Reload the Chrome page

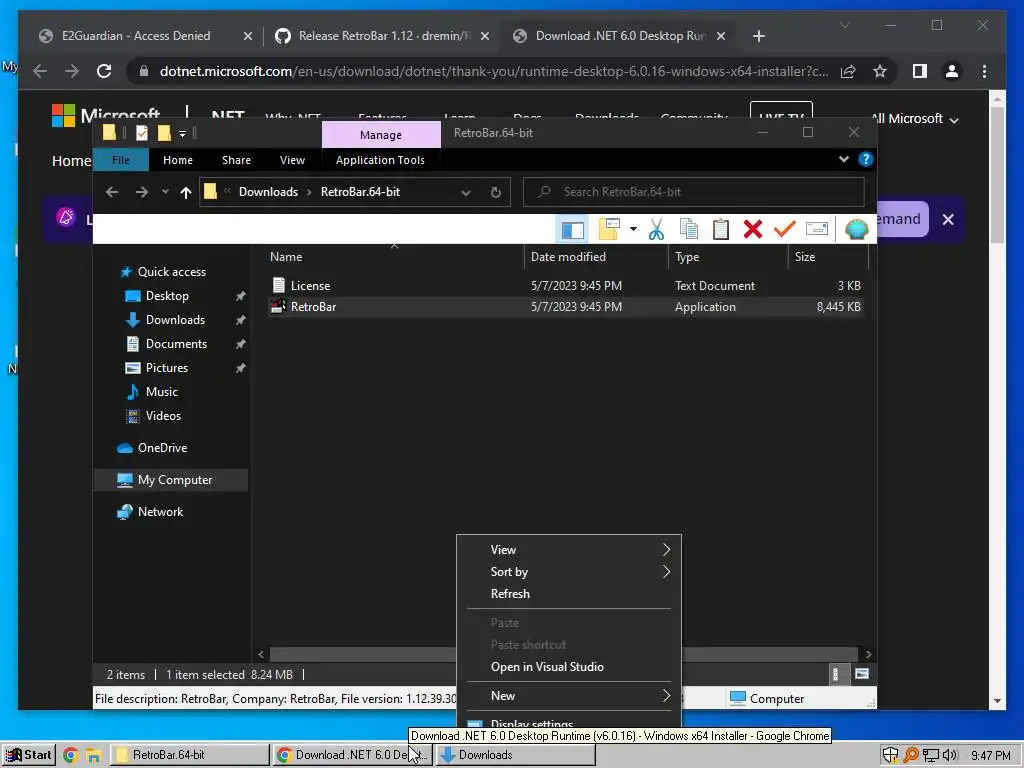pyautogui.click(x=104, y=71)
